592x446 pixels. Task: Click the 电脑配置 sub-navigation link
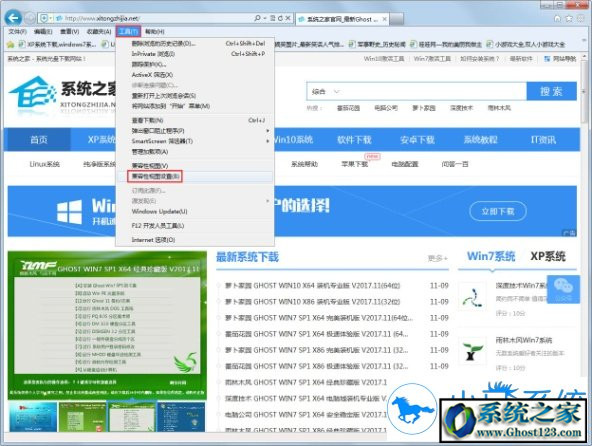point(405,164)
